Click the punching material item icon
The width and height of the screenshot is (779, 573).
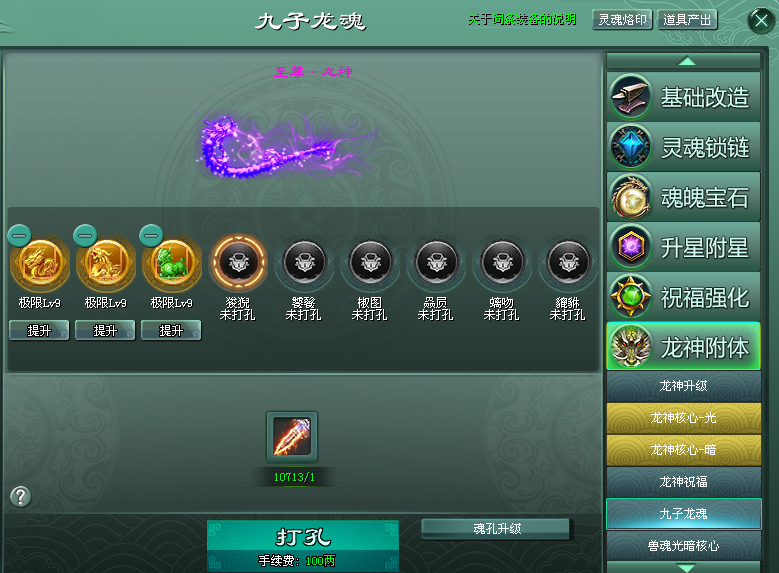click(x=292, y=437)
